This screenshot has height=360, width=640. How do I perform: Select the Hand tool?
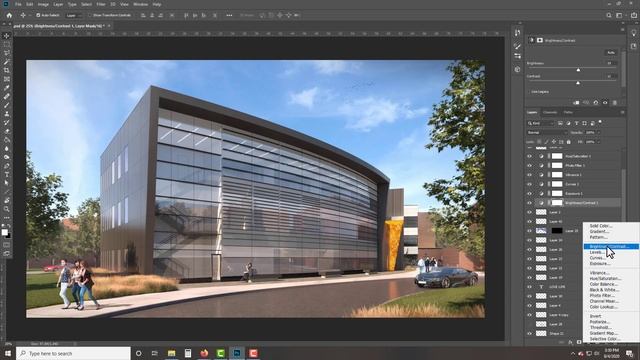pos(7,200)
